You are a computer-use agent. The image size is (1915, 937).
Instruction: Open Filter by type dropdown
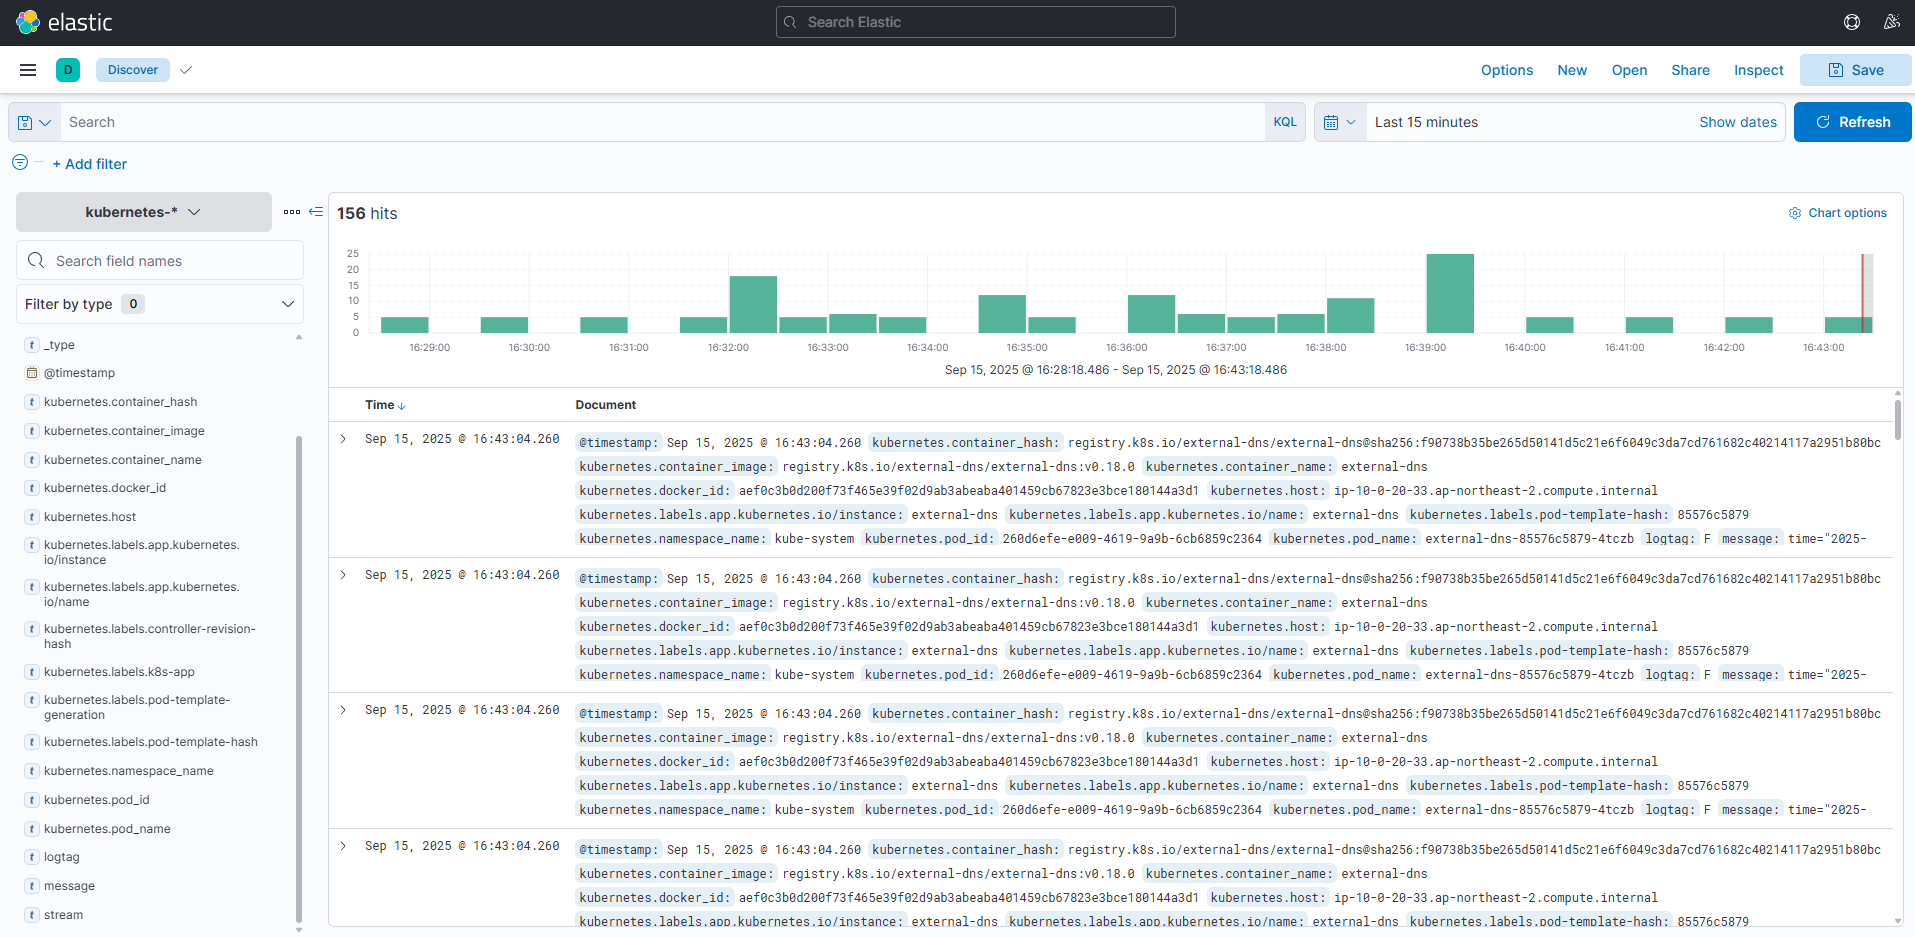pyautogui.click(x=160, y=304)
